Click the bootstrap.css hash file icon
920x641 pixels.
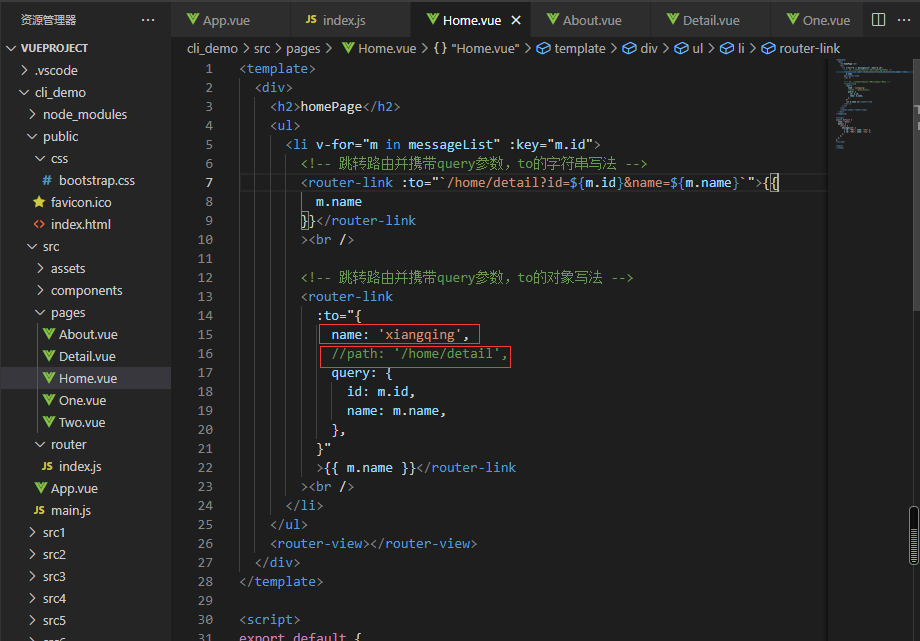tap(47, 181)
